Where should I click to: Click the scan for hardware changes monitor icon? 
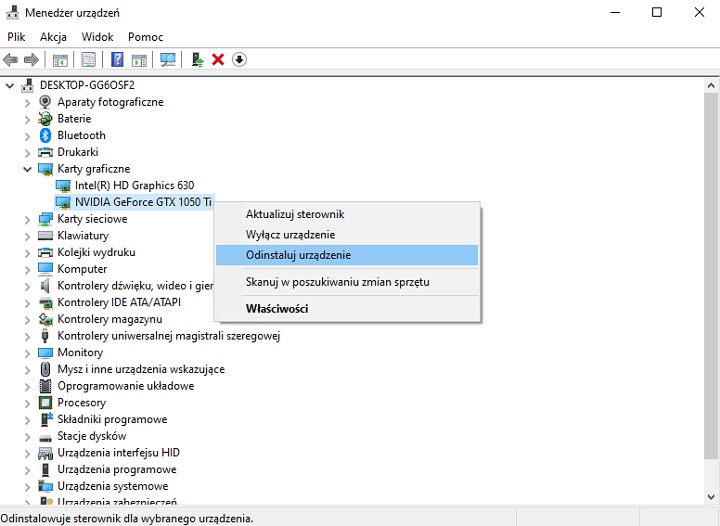click(168, 60)
